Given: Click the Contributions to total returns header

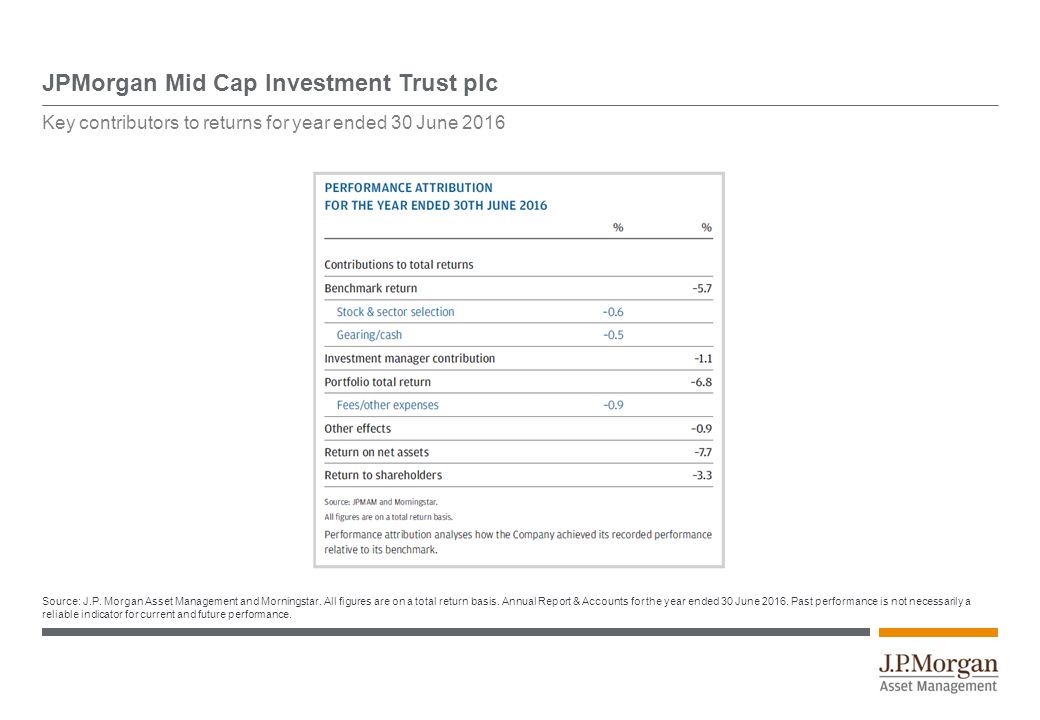Looking at the screenshot, I should tap(399, 265).
